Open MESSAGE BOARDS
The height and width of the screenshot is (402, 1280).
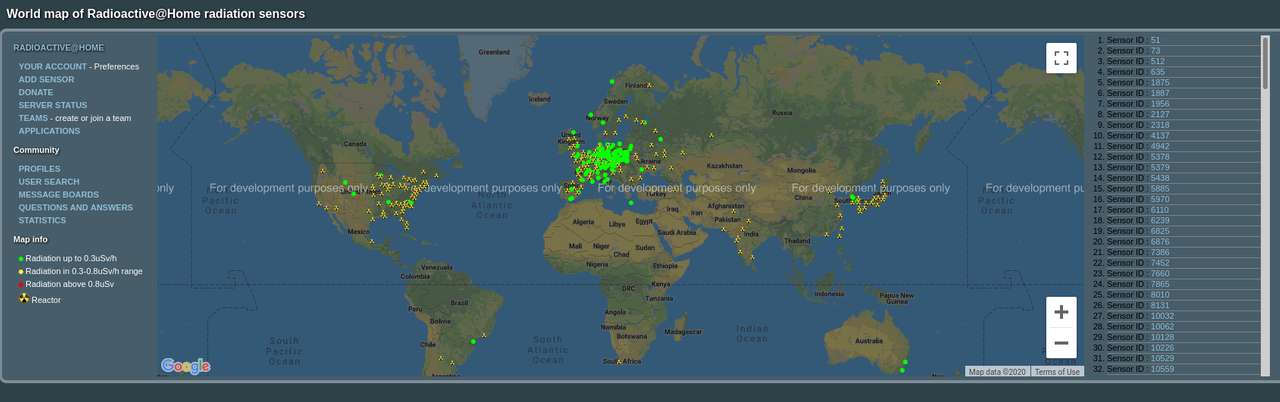coord(59,195)
